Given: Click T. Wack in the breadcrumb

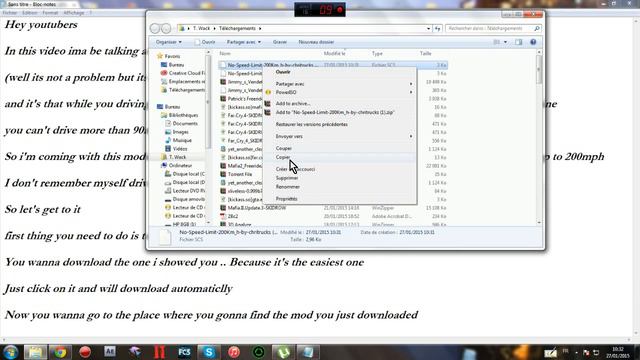Looking at the screenshot, I should coord(201,29).
